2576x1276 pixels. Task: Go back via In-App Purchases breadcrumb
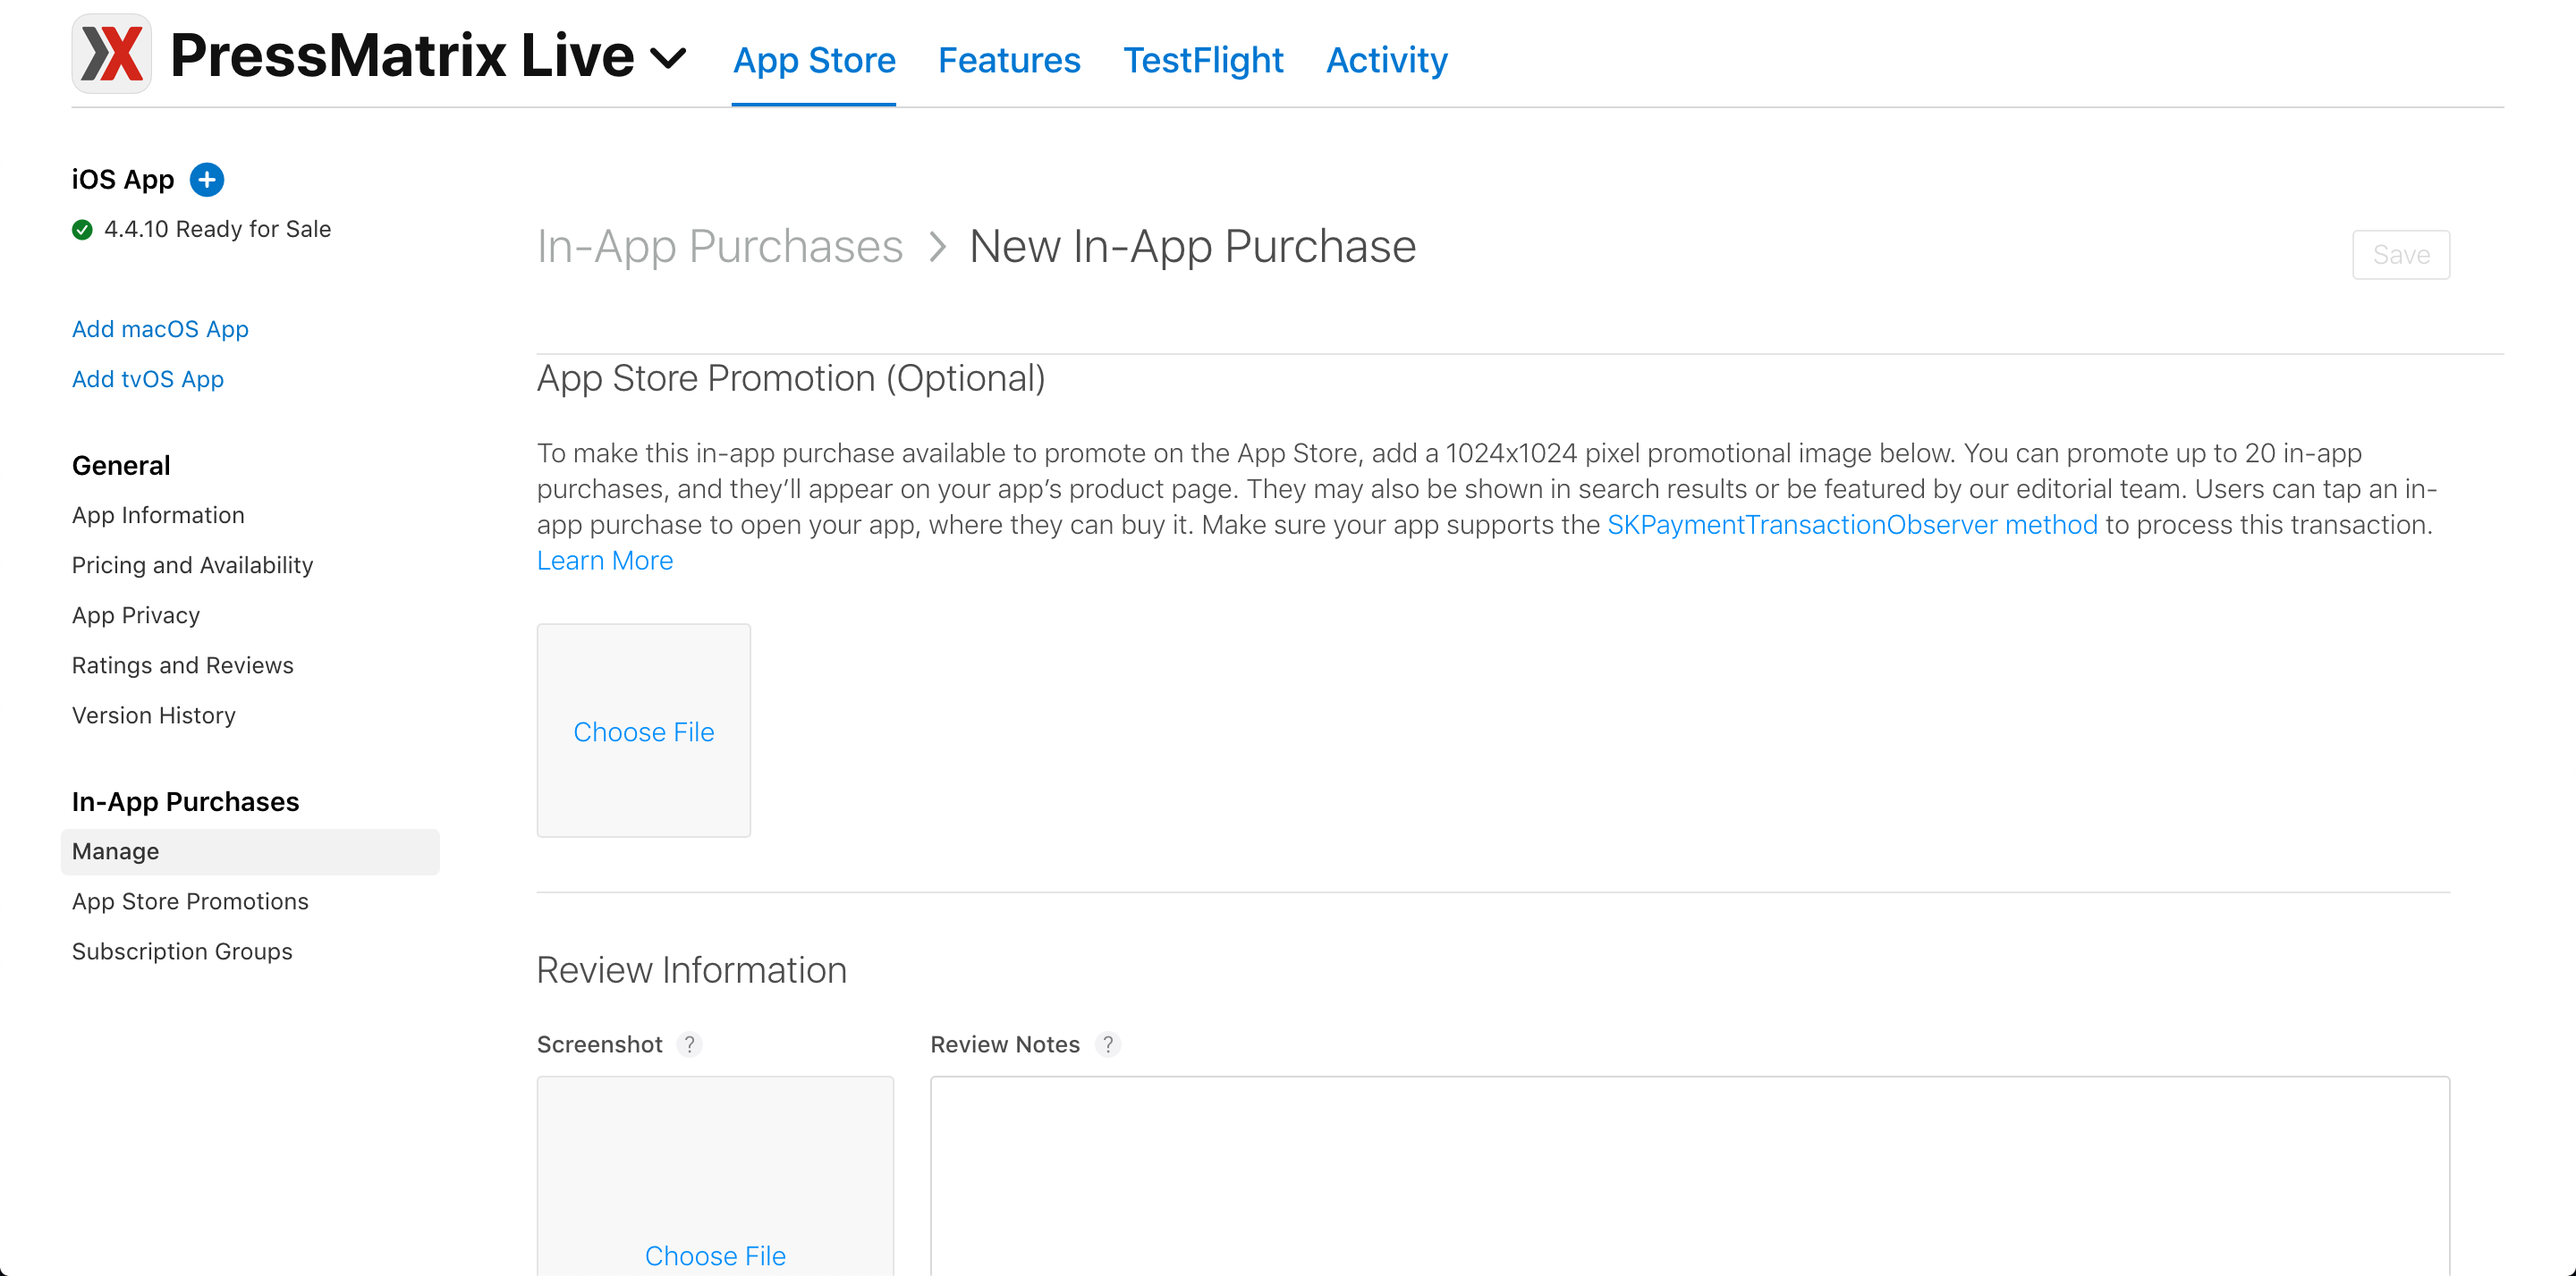pyautogui.click(x=720, y=246)
